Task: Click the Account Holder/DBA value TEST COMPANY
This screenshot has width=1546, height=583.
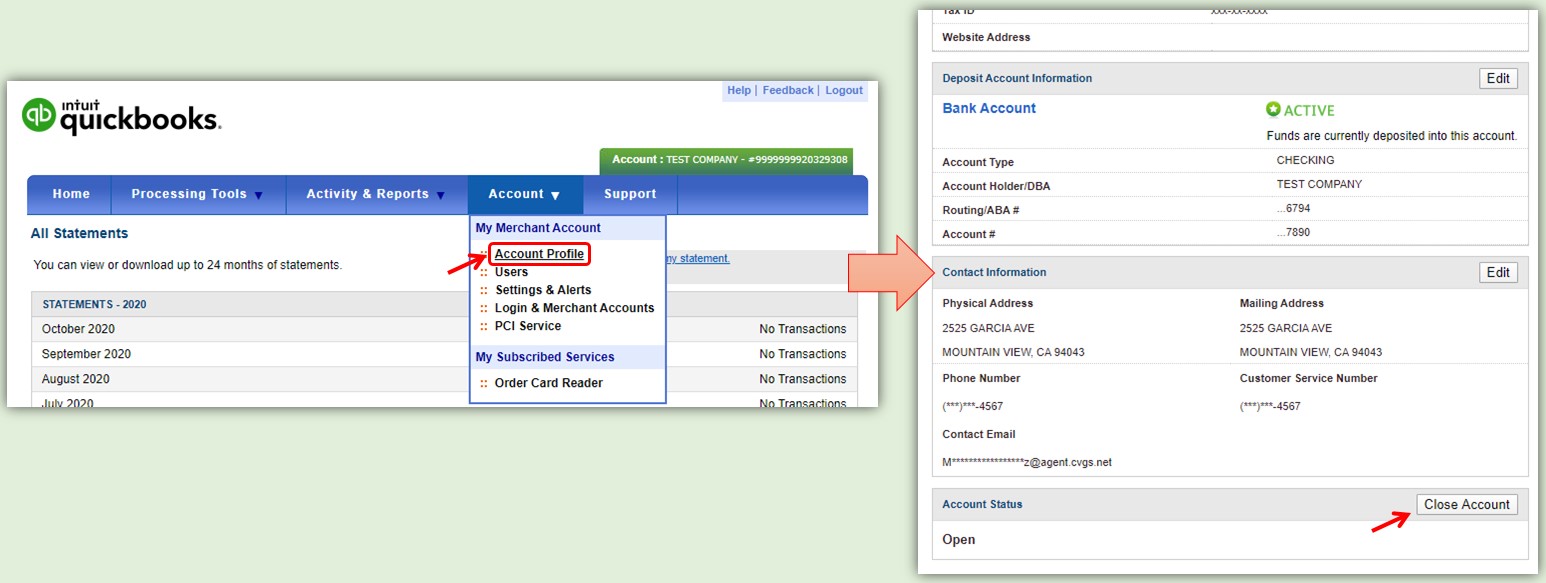Action: (1319, 184)
